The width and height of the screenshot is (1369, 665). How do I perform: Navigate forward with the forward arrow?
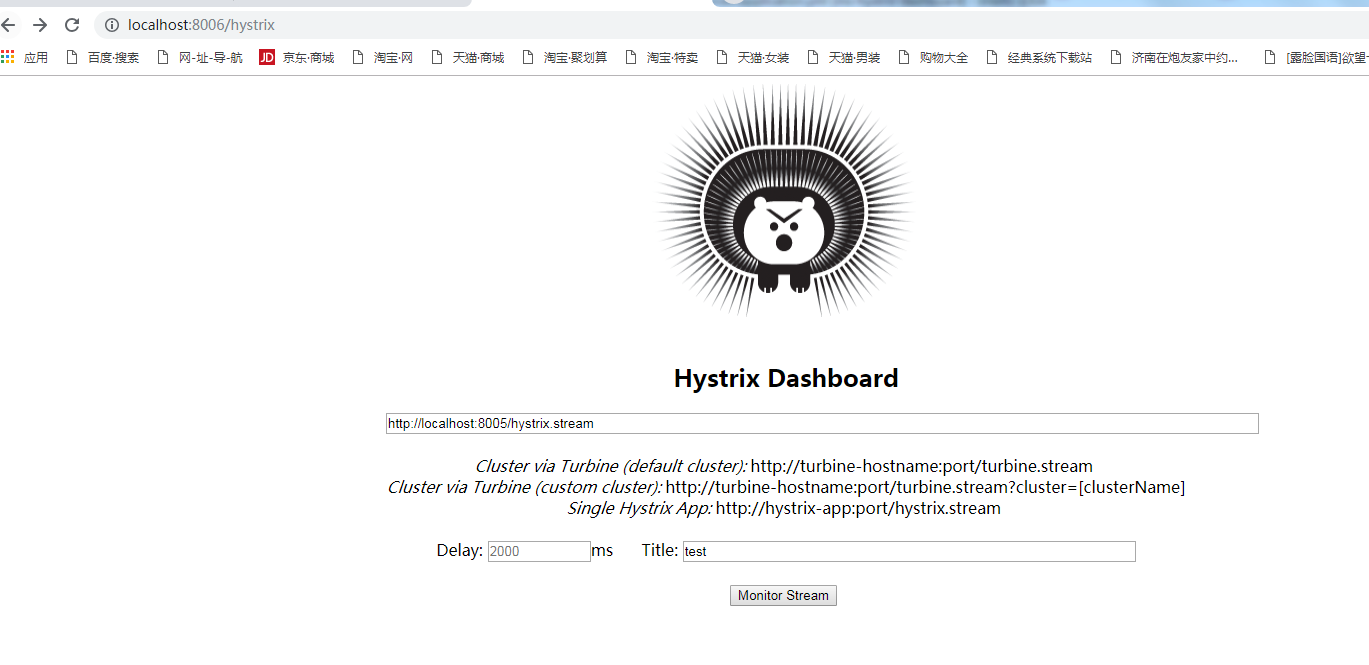coord(39,25)
